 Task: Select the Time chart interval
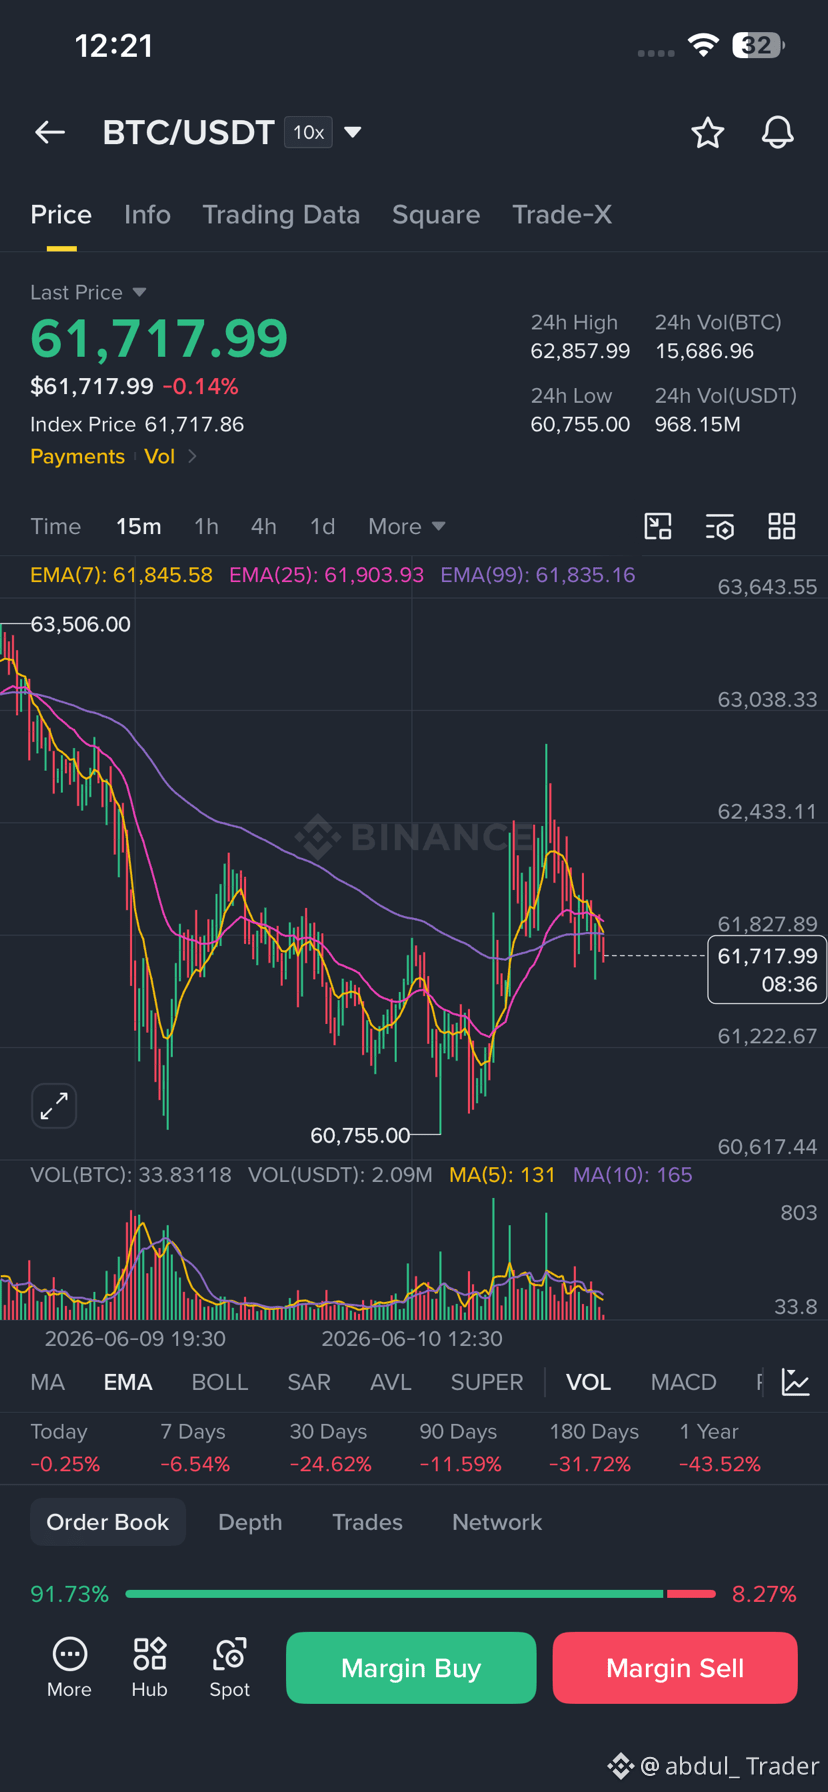tap(55, 526)
